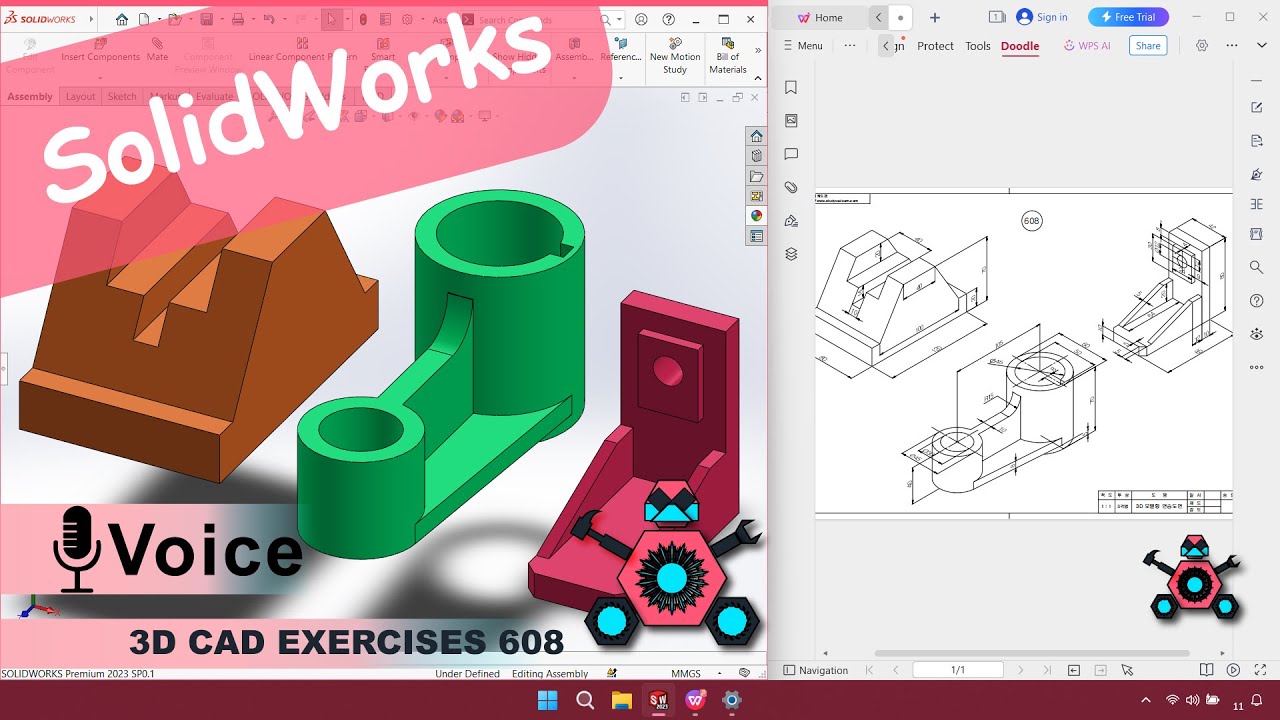1280x720 pixels.
Task: Open Comments panel in WPS sidebar
Action: (791, 154)
